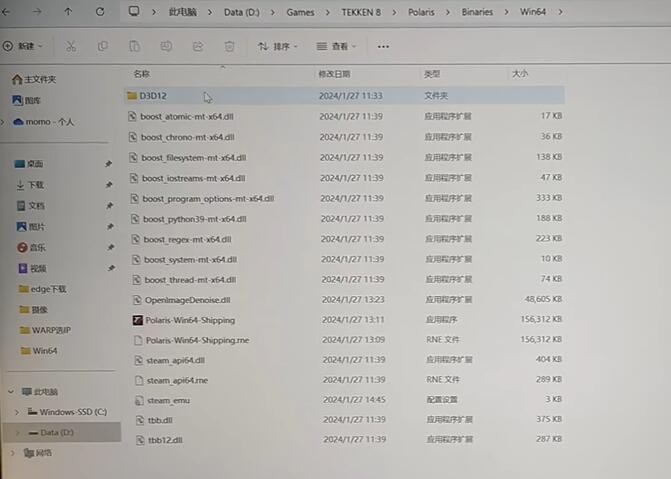
Task: Select boost_iostreams-mt-x64.dll file
Action: click(345, 178)
